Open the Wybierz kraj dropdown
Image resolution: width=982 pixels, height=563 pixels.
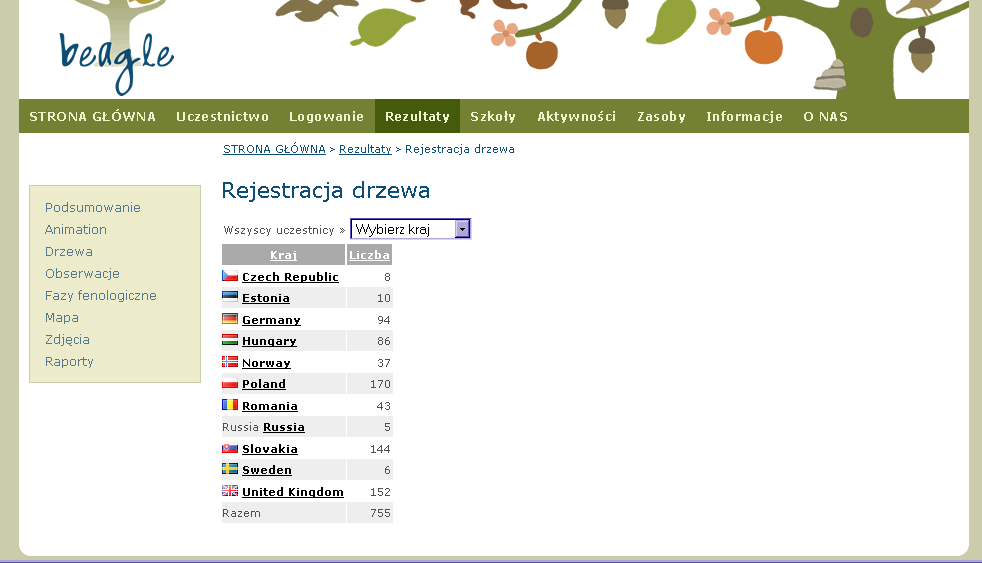point(410,229)
